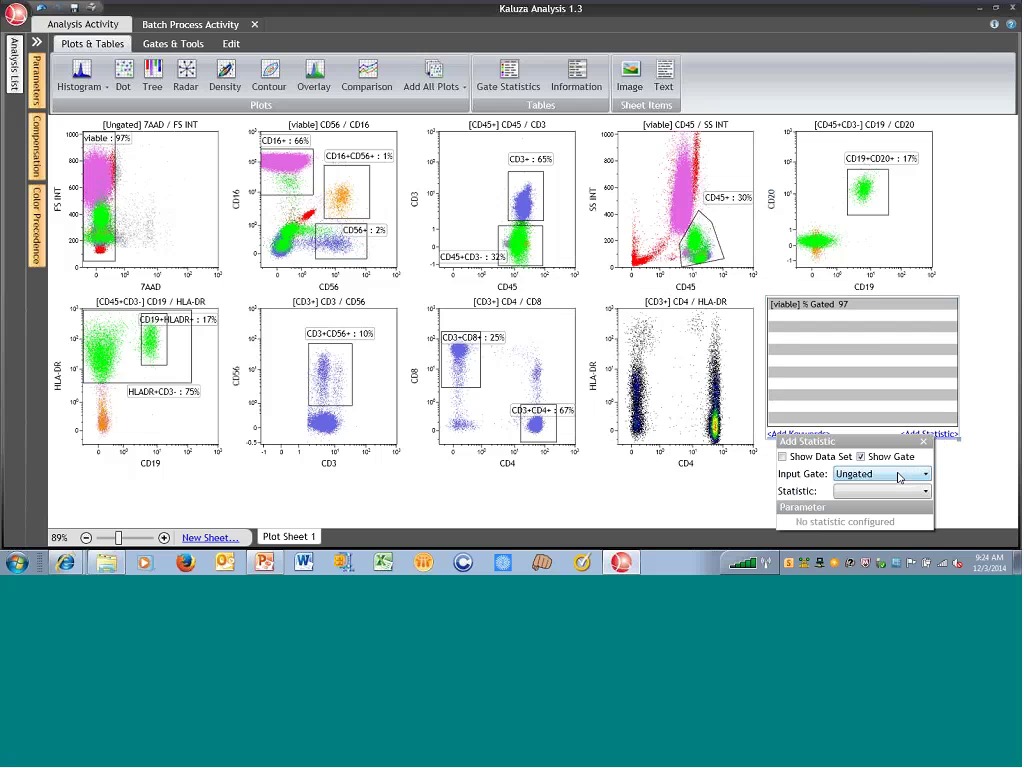Create an Overlay plot

click(x=314, y=75)
